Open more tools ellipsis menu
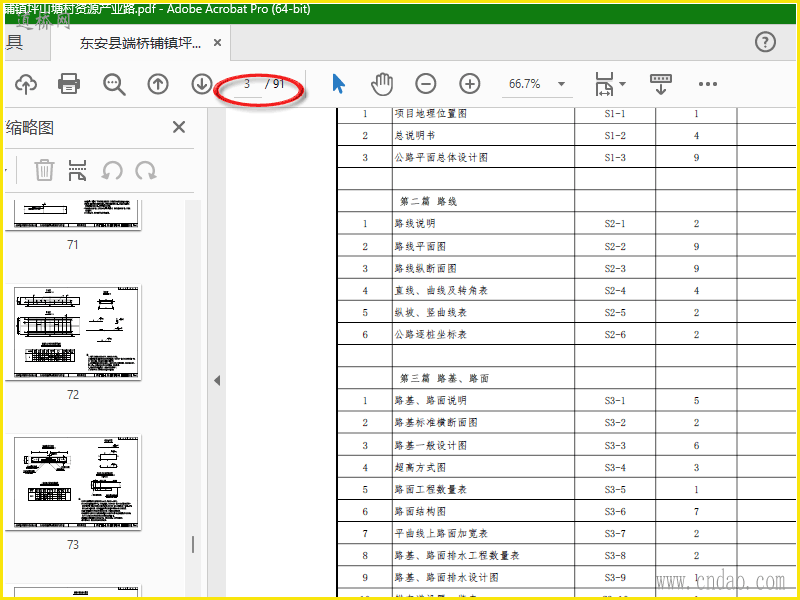The width and height of the screenshot is (800, 600). pyautogui.click(x=708, y=84)
